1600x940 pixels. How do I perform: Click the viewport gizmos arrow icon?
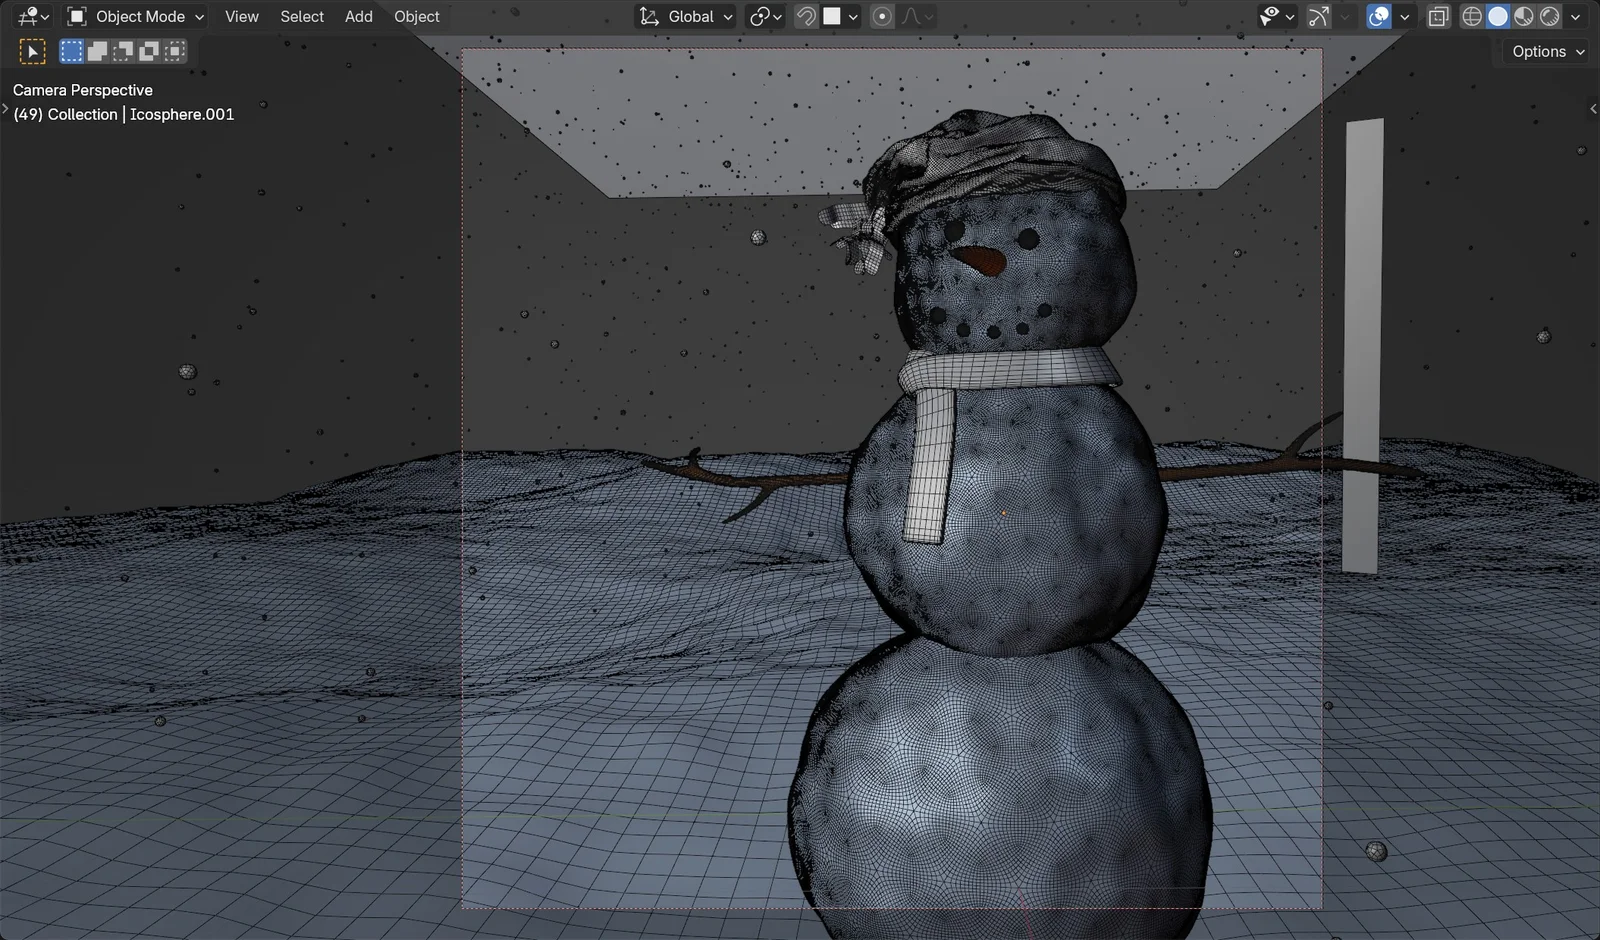coord(1317,16)
